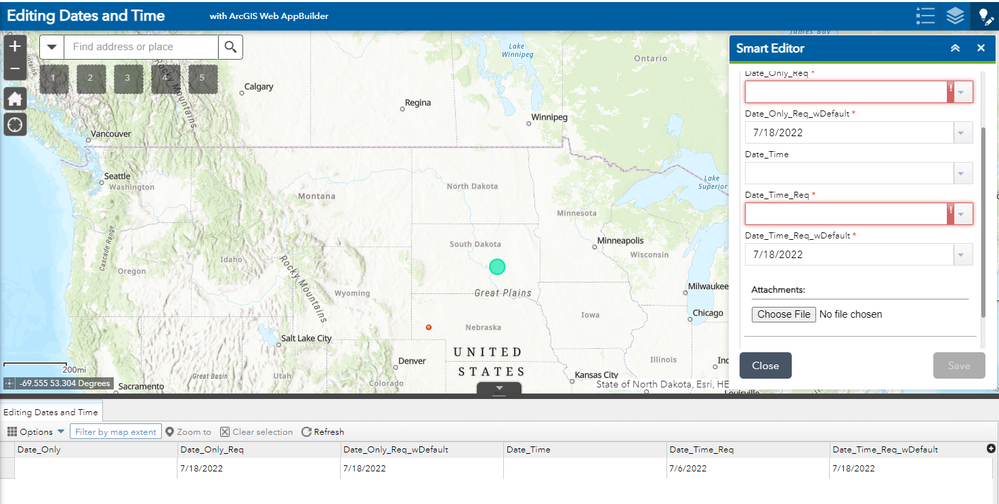Click the show/hide columns plus icon
This screenshot has width=999, height=504.
[991, 449]
